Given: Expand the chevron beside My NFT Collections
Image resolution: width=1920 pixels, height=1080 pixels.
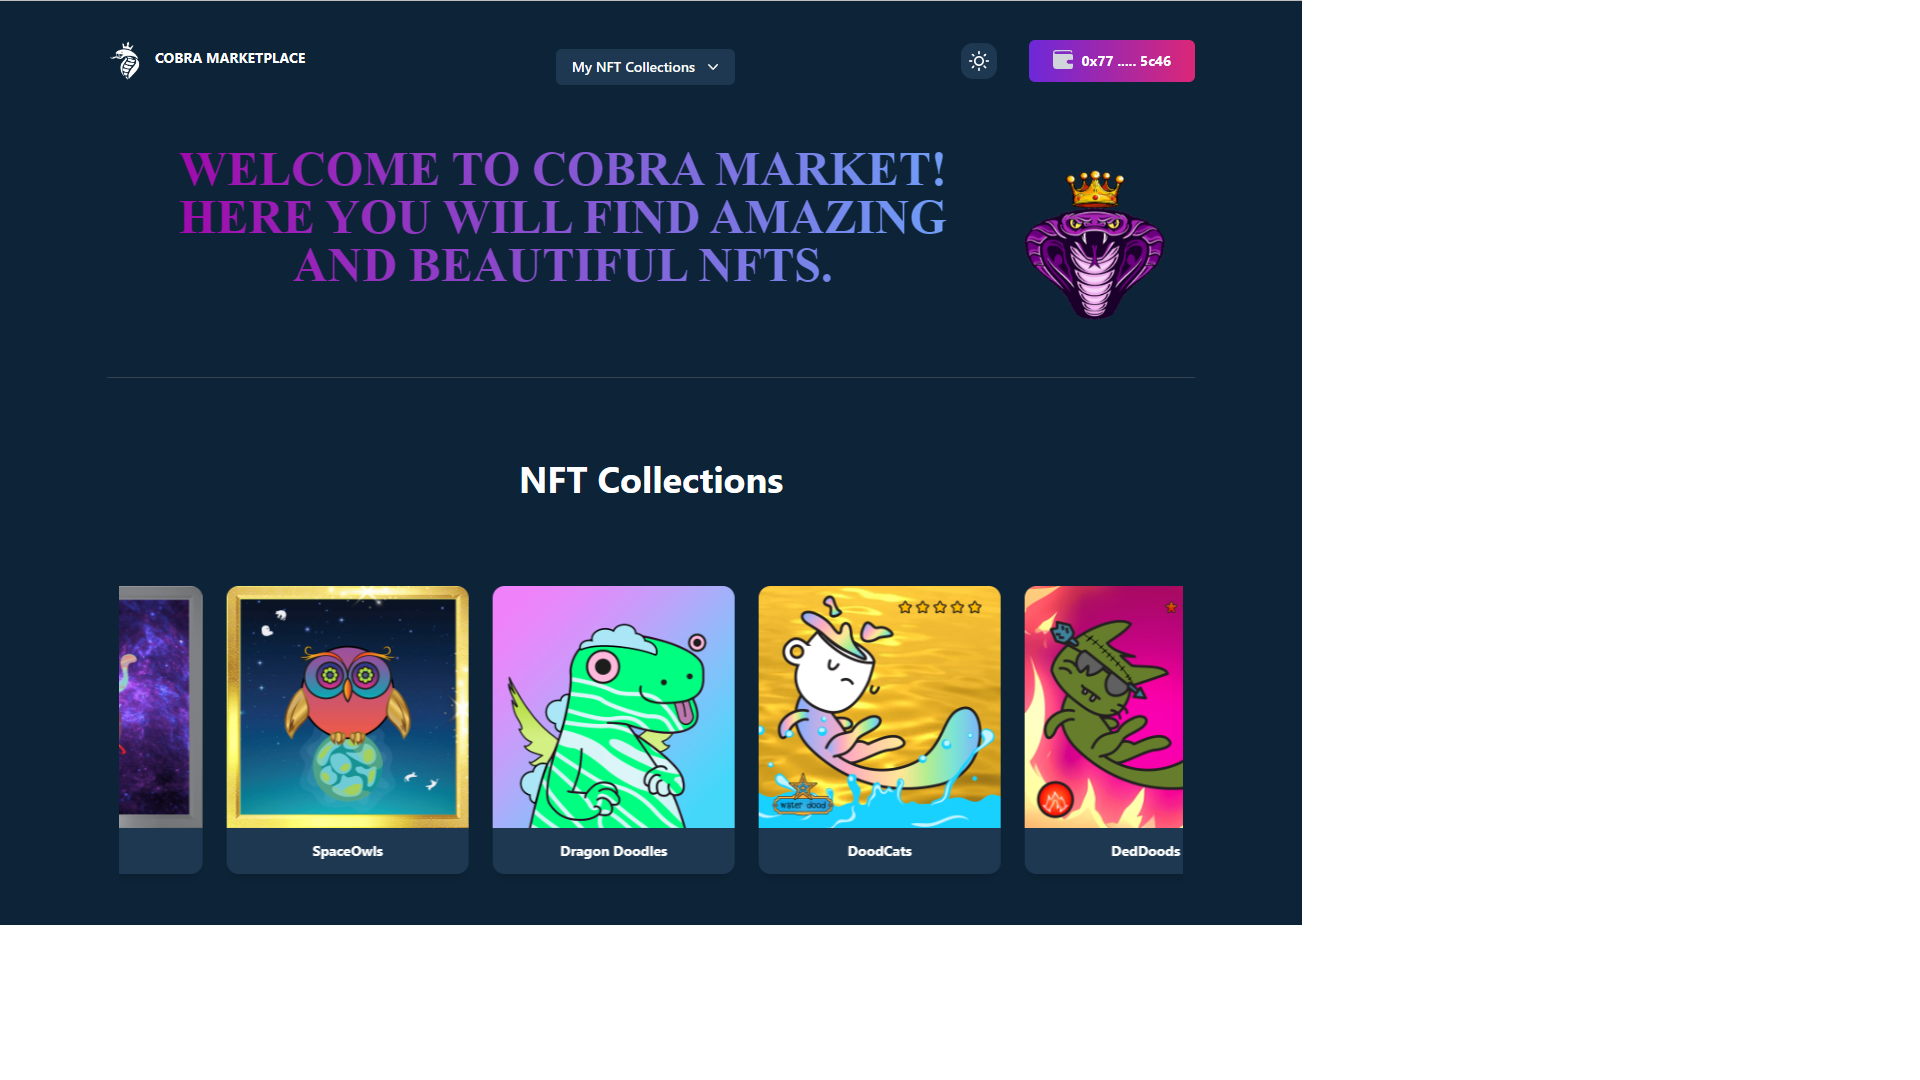Looking at the screenshot, I should pos(713,67).
